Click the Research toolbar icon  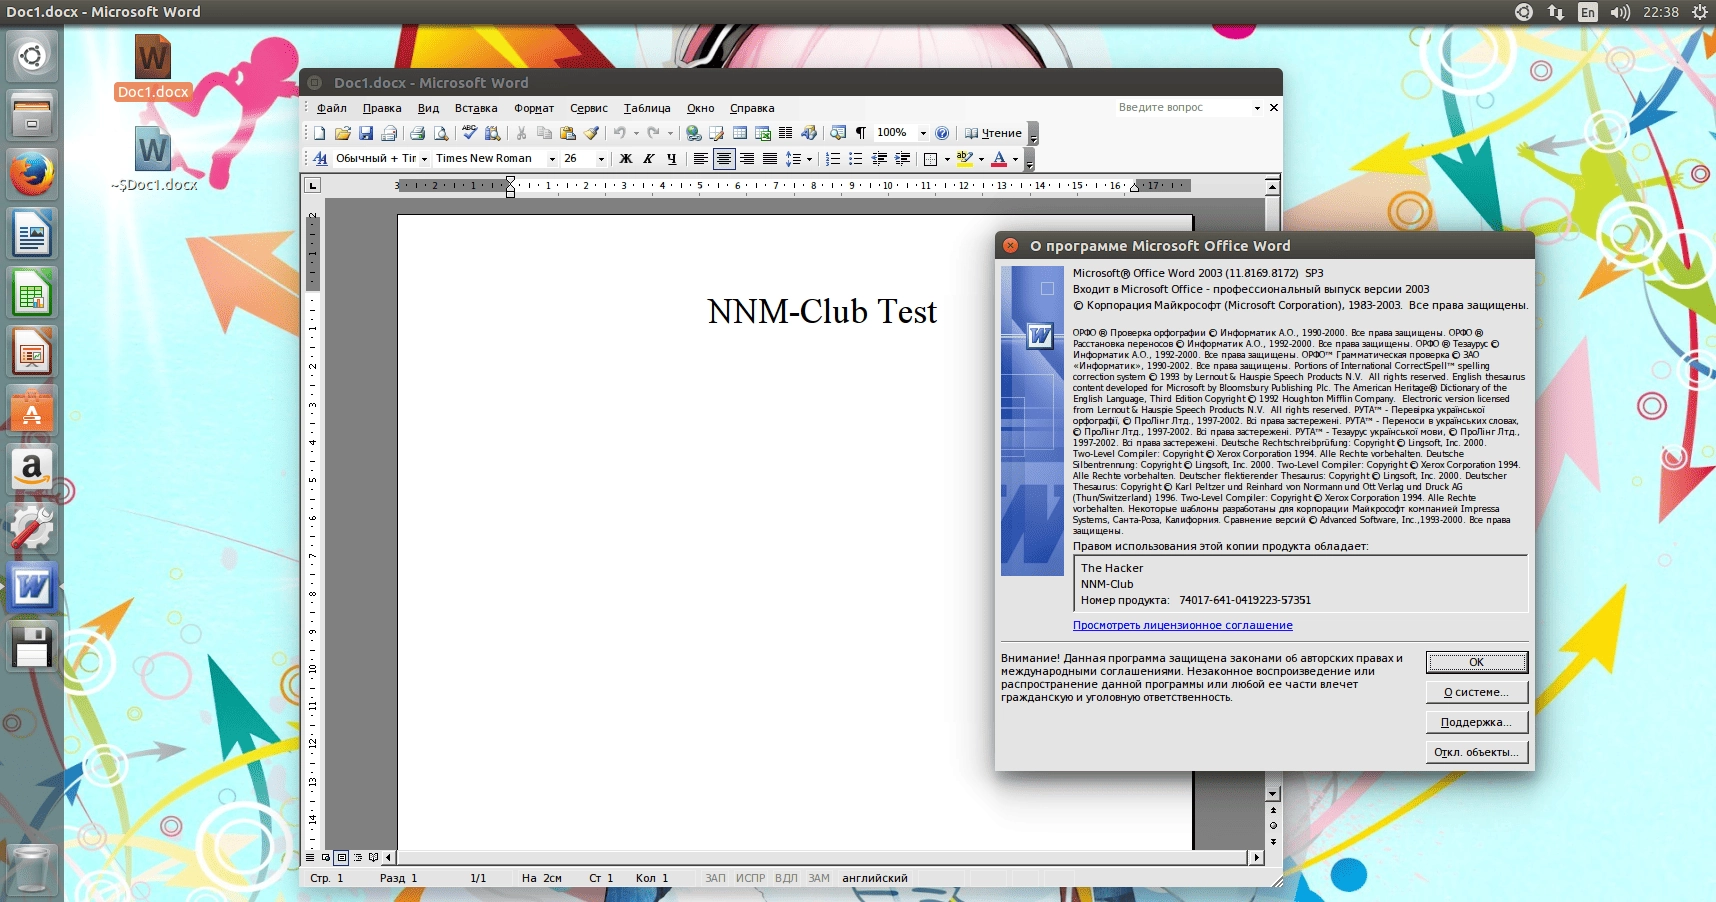(x=492, y=133)
